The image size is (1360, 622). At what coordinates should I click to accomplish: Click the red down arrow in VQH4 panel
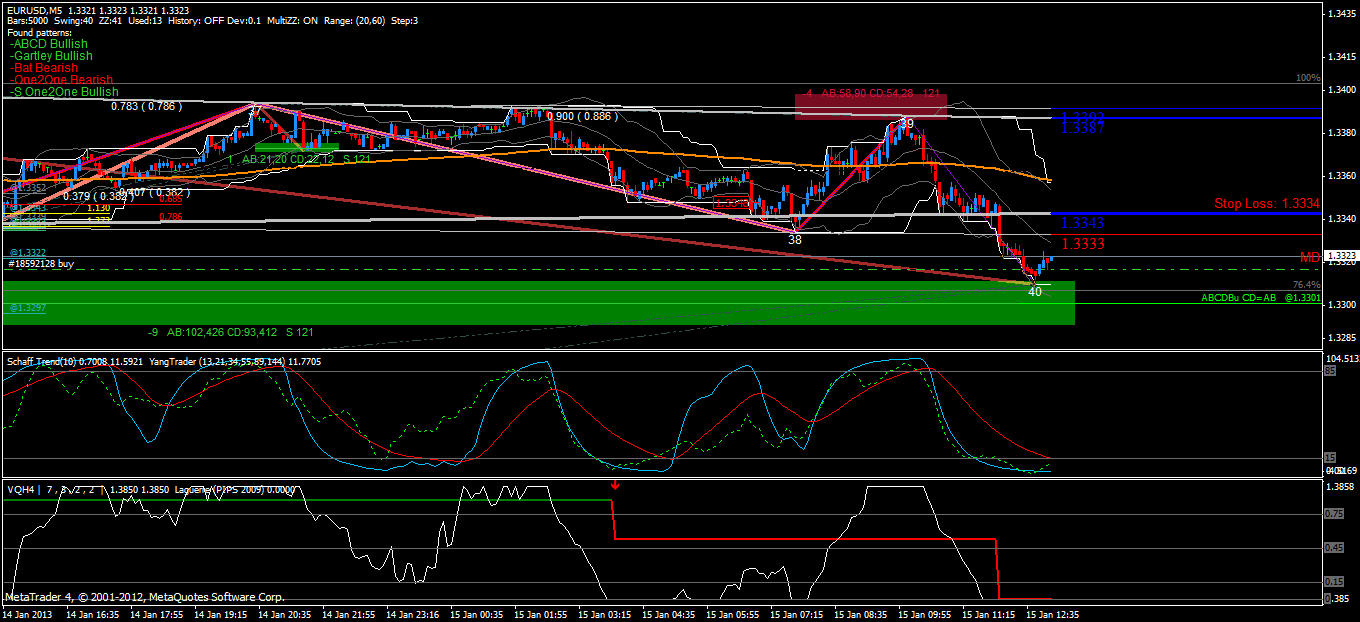615,486
